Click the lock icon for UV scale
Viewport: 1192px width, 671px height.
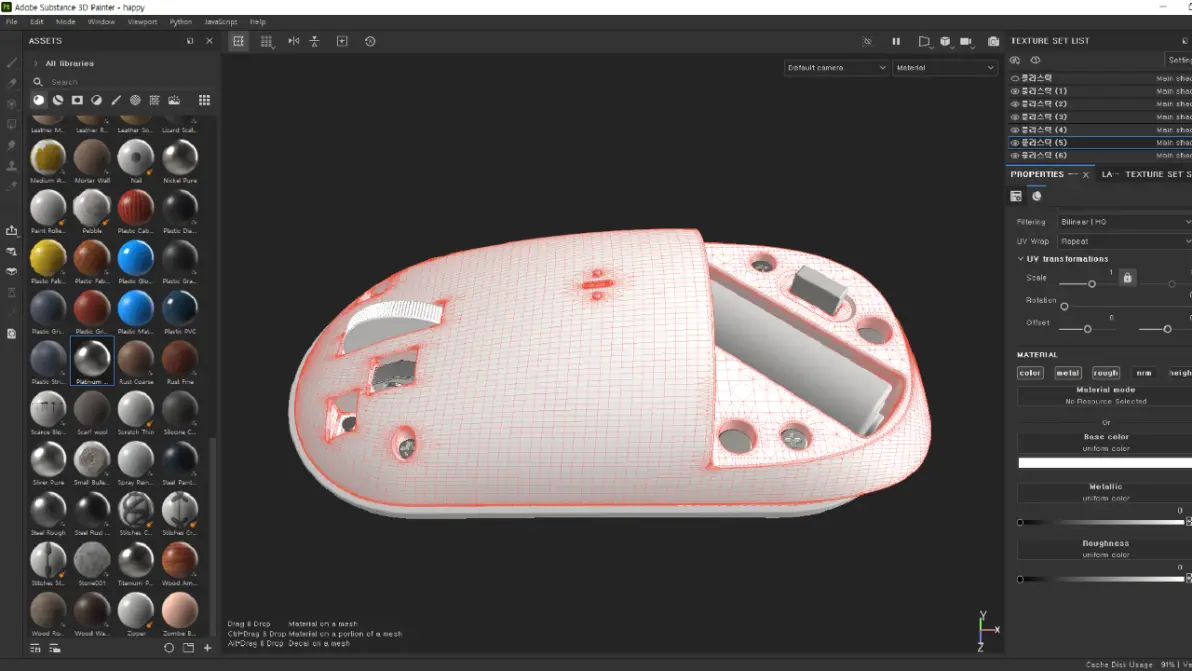point(1127,278)
